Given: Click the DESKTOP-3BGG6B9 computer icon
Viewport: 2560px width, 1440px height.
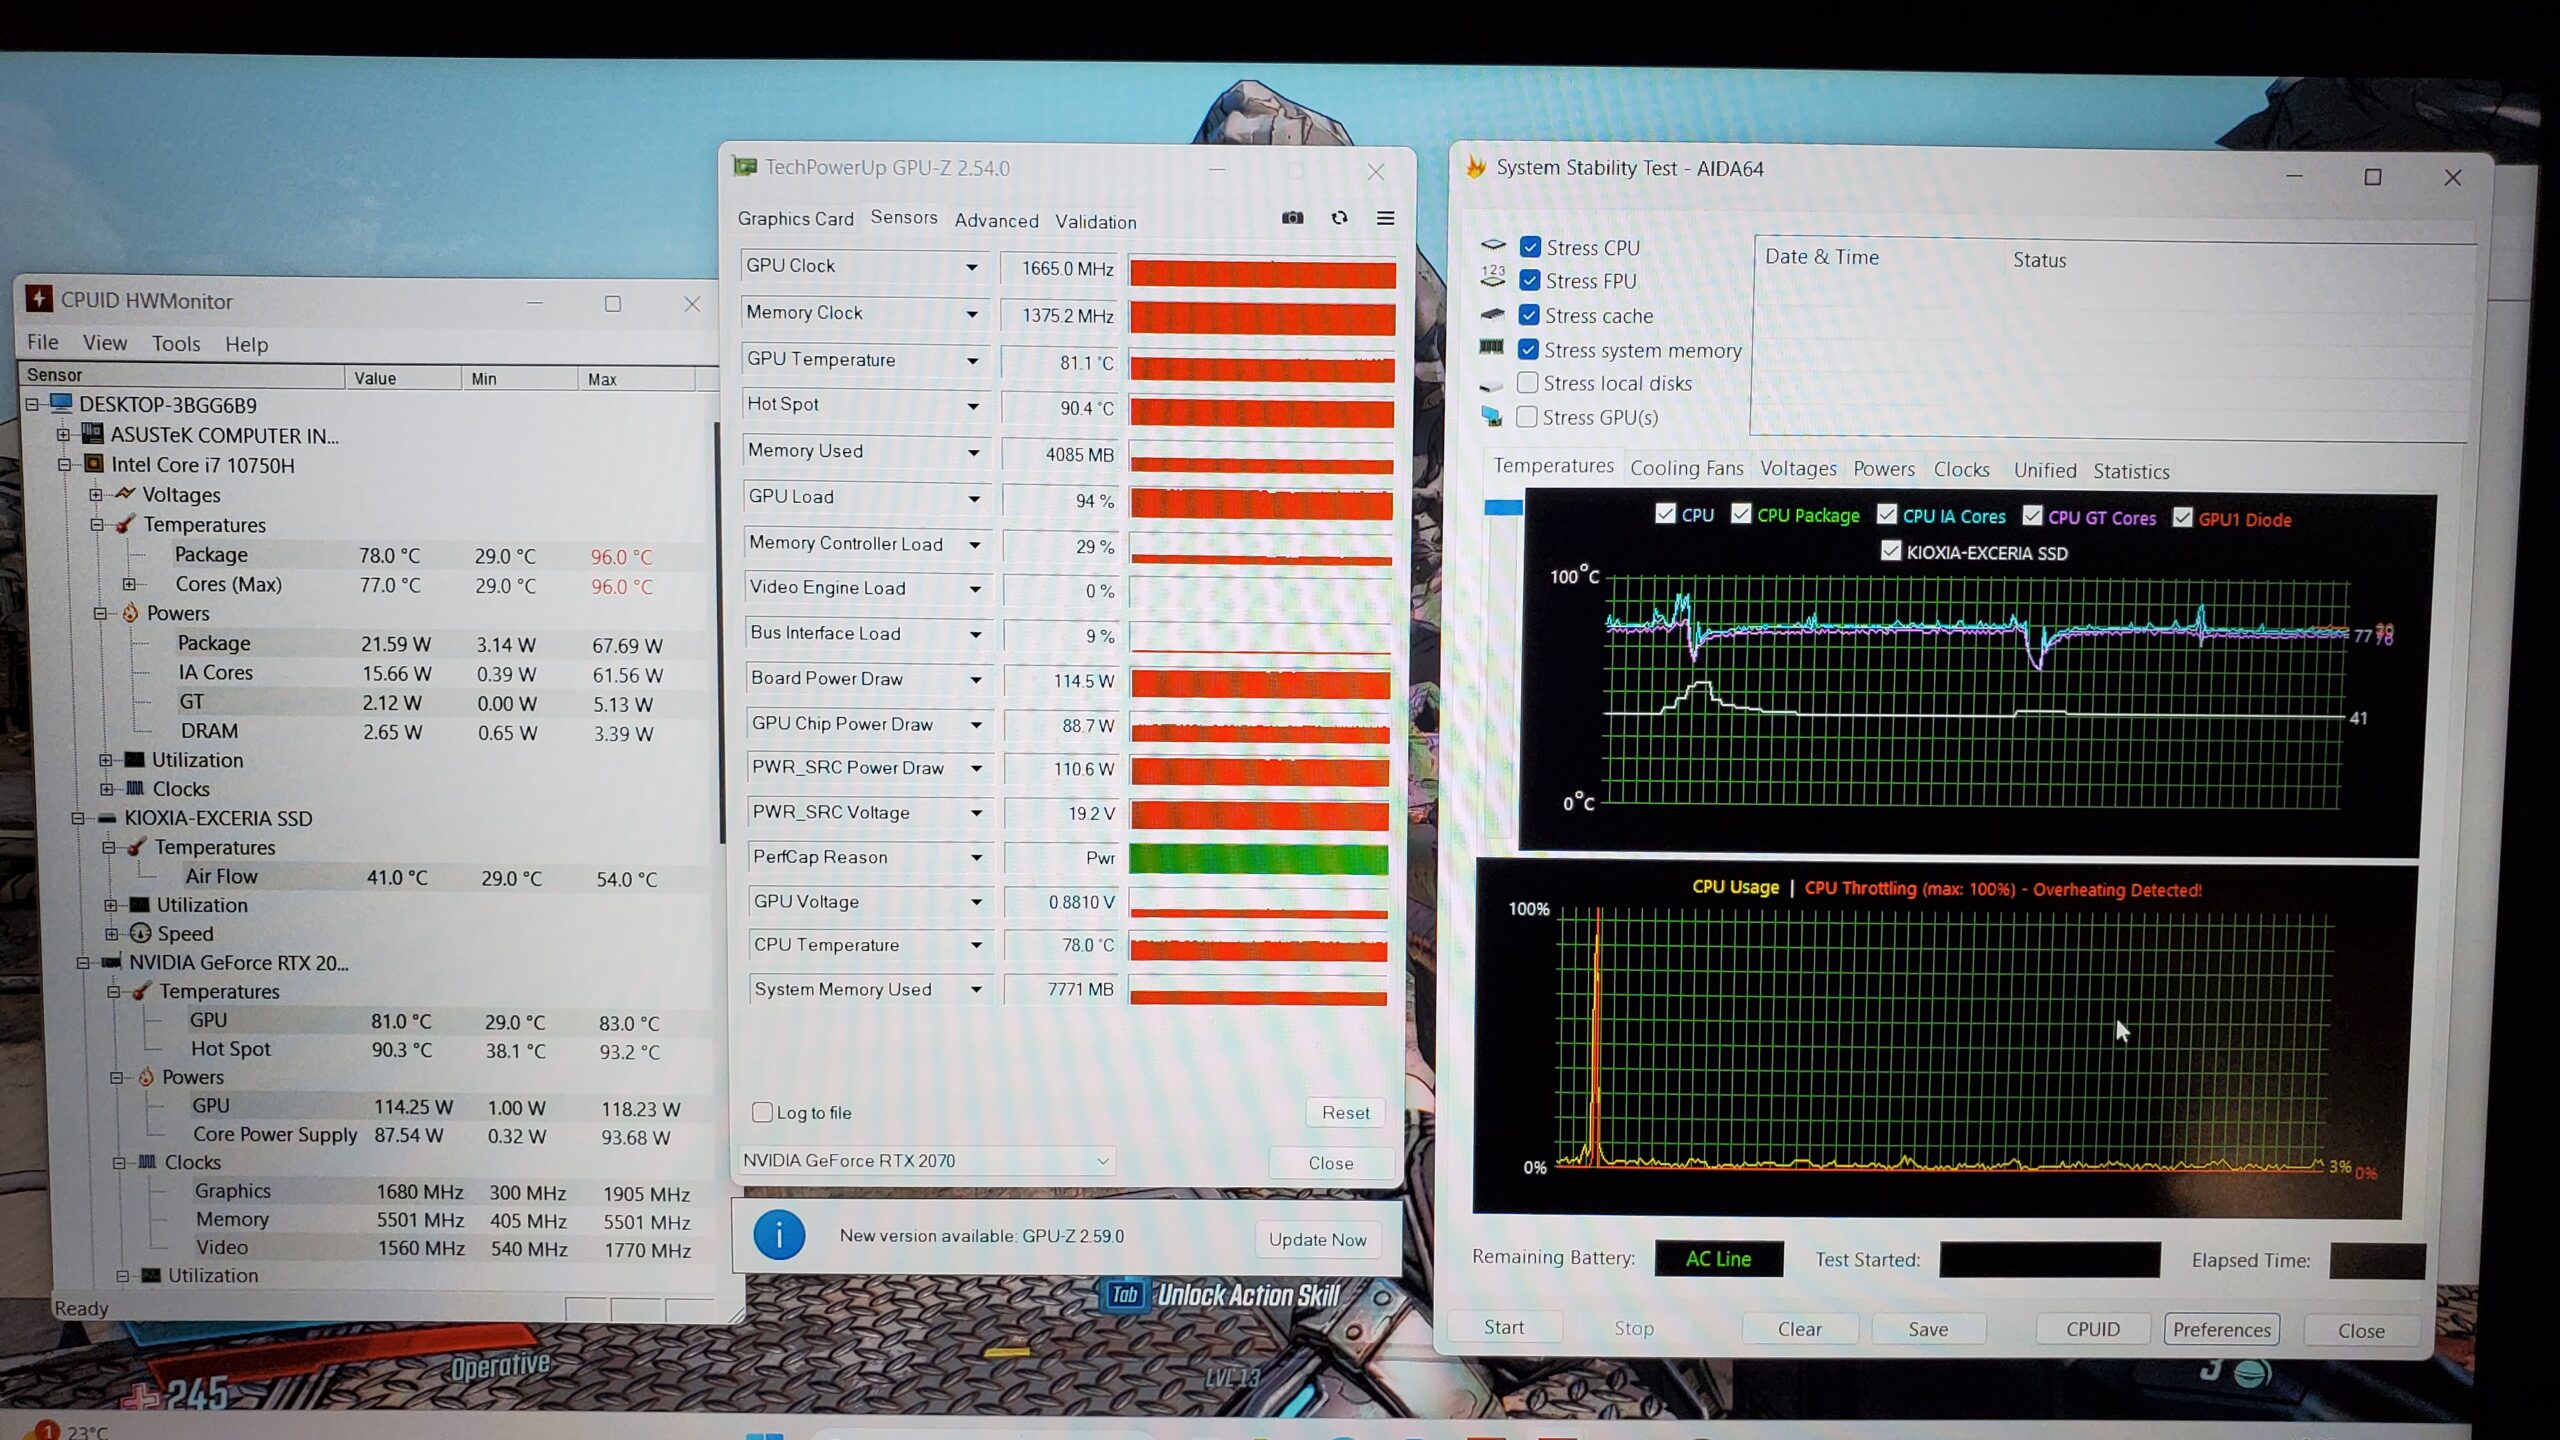Looking at the screenshot, I should [x=62, y=404].
